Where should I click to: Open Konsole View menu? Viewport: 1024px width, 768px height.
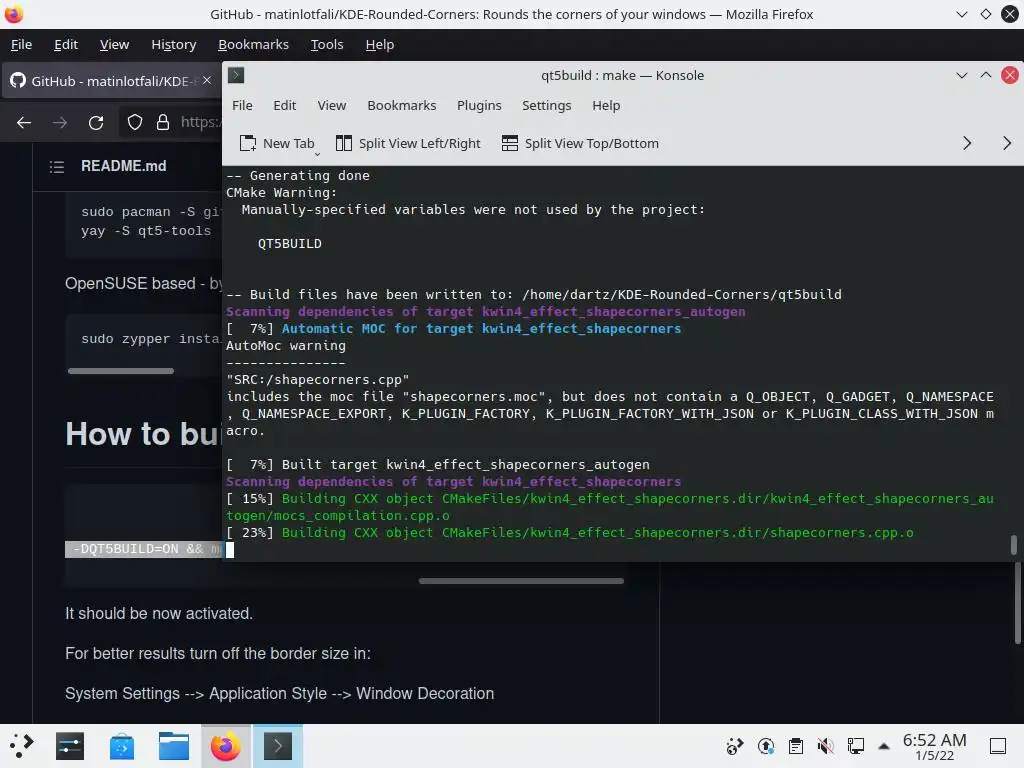tap(332, 105)
